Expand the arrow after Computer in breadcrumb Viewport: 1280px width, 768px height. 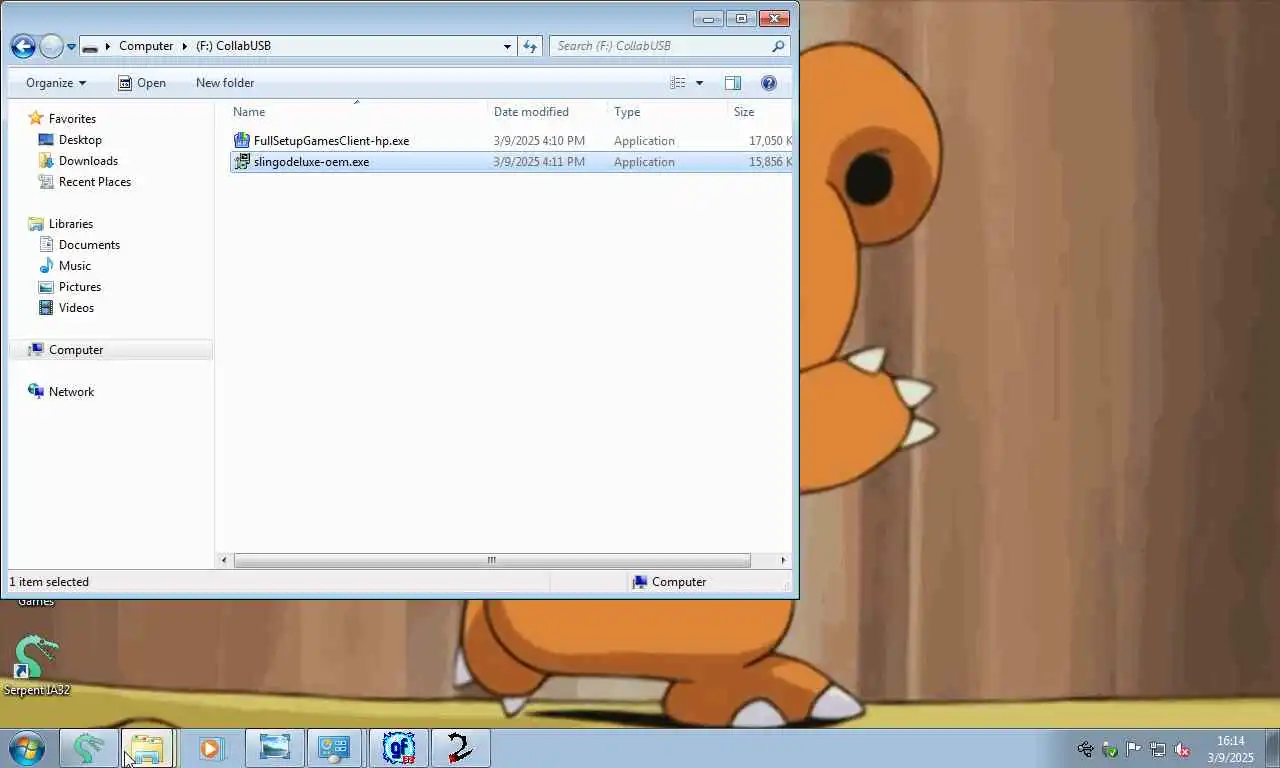185,46
